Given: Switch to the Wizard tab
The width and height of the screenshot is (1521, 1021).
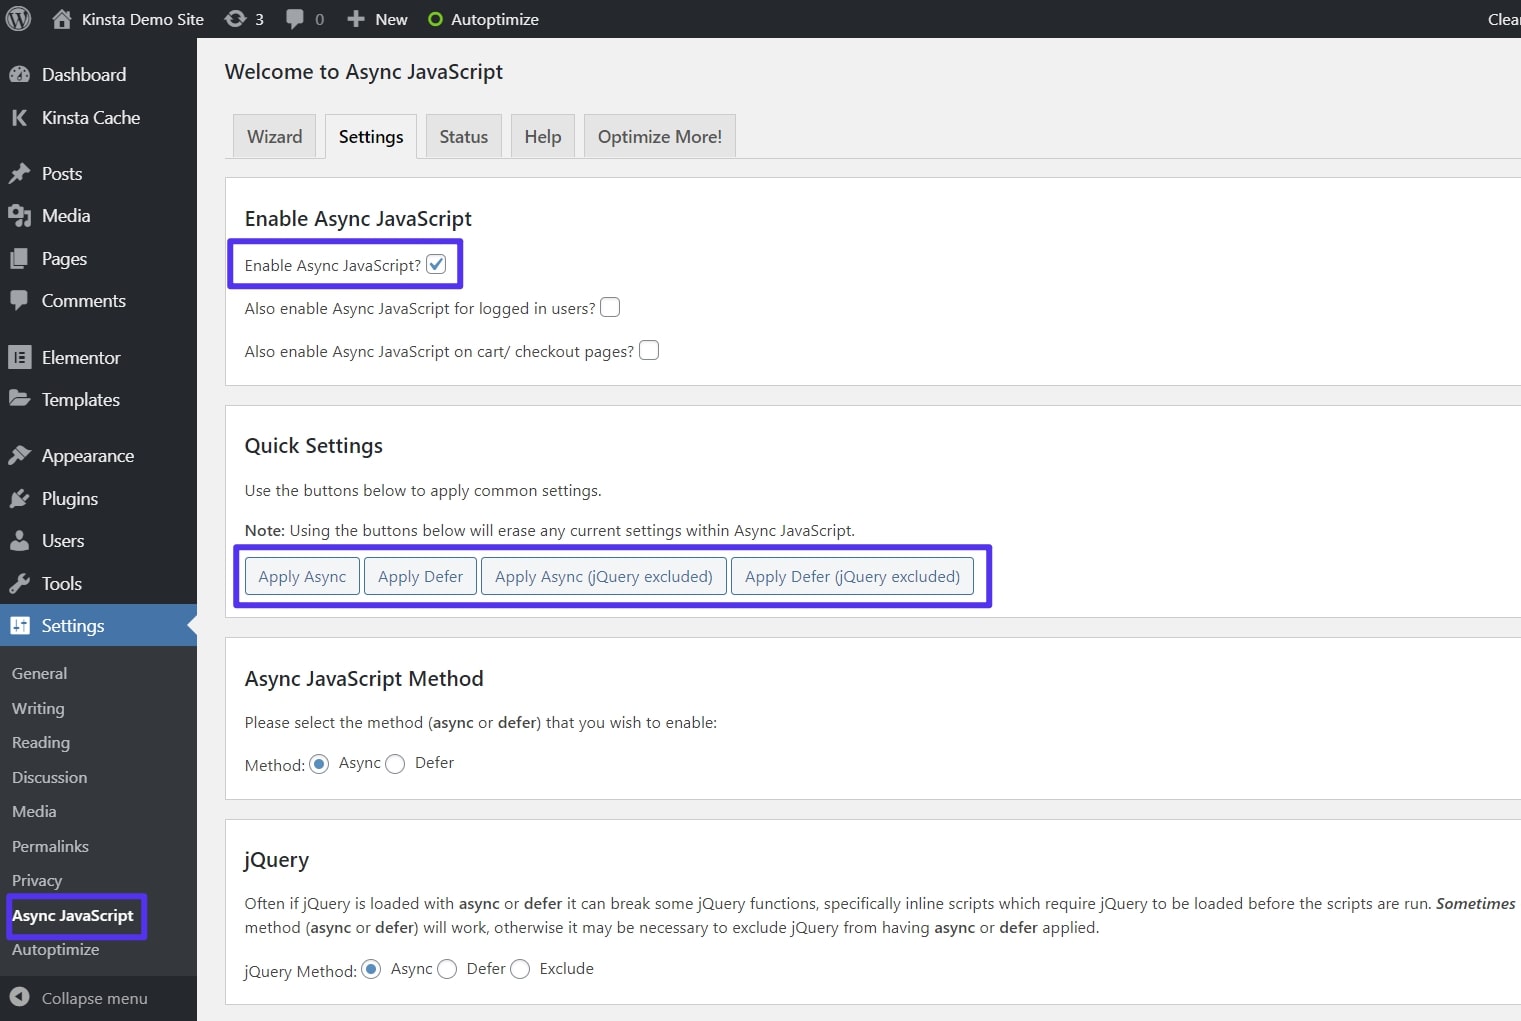Looking at the screenshot, I should point(274,135).
